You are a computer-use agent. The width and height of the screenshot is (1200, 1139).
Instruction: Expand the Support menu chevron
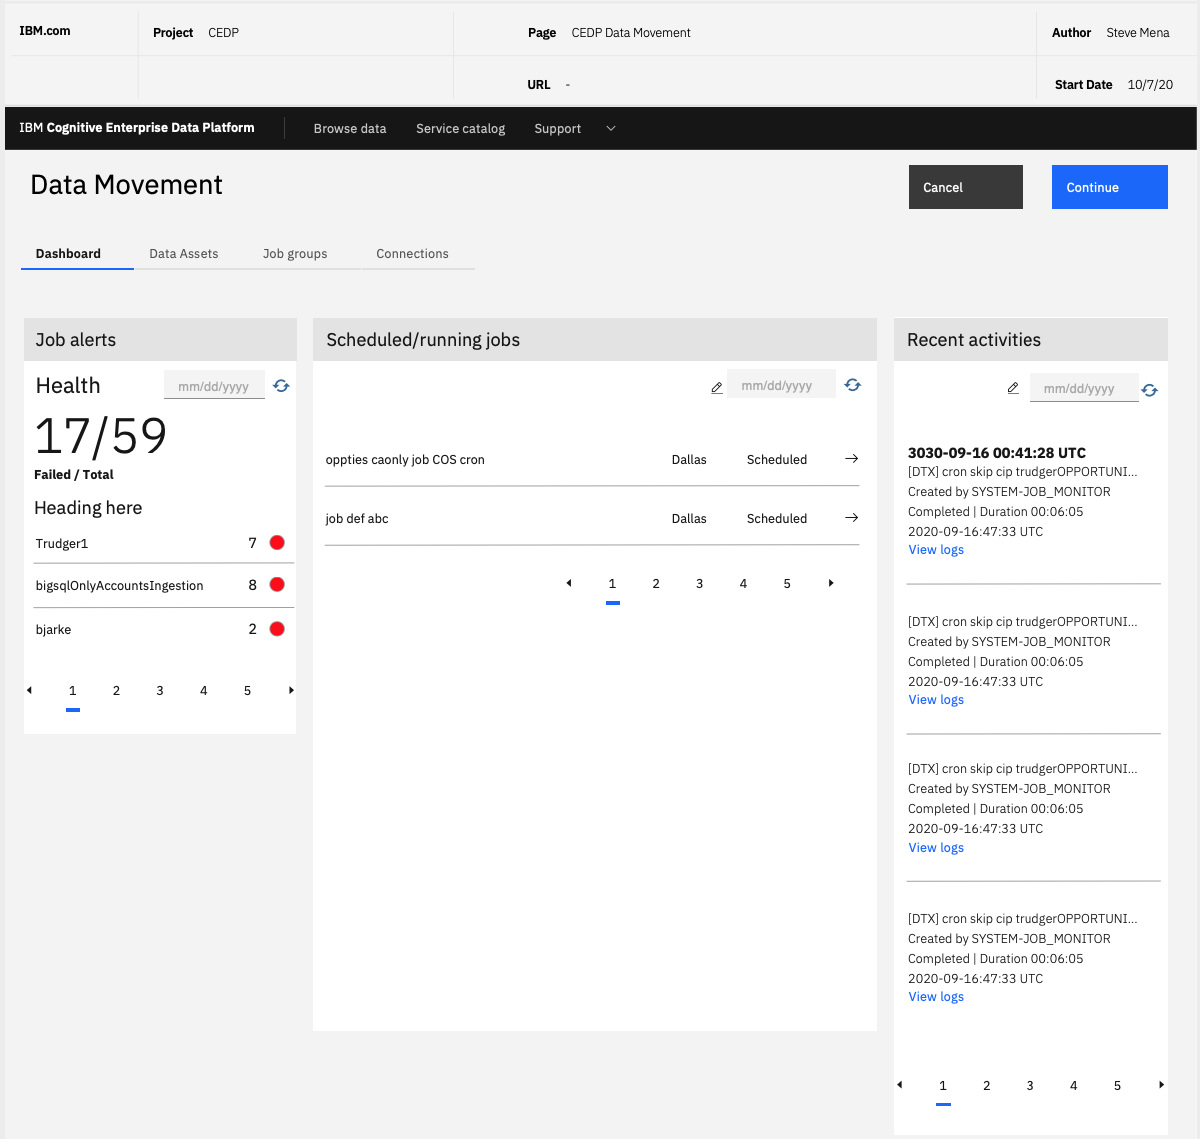pos(611,129)
